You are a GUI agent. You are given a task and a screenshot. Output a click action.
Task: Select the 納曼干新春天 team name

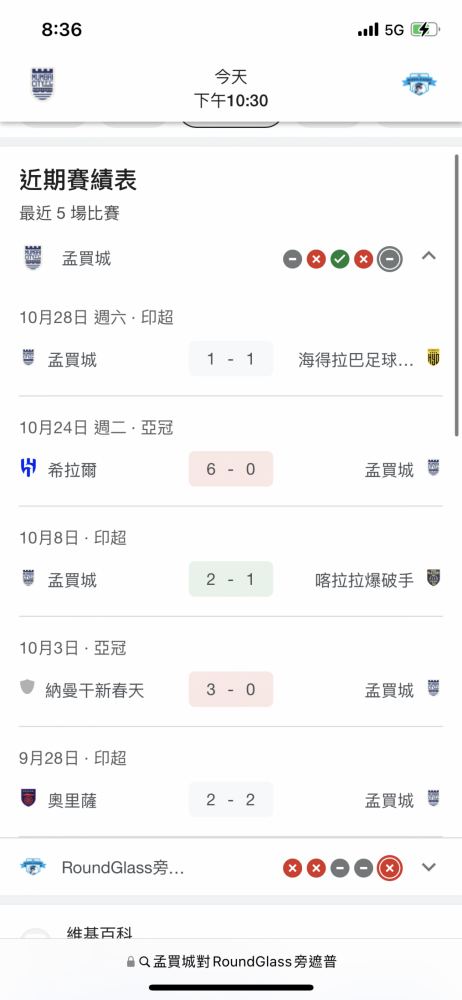(x=96, y=689)
